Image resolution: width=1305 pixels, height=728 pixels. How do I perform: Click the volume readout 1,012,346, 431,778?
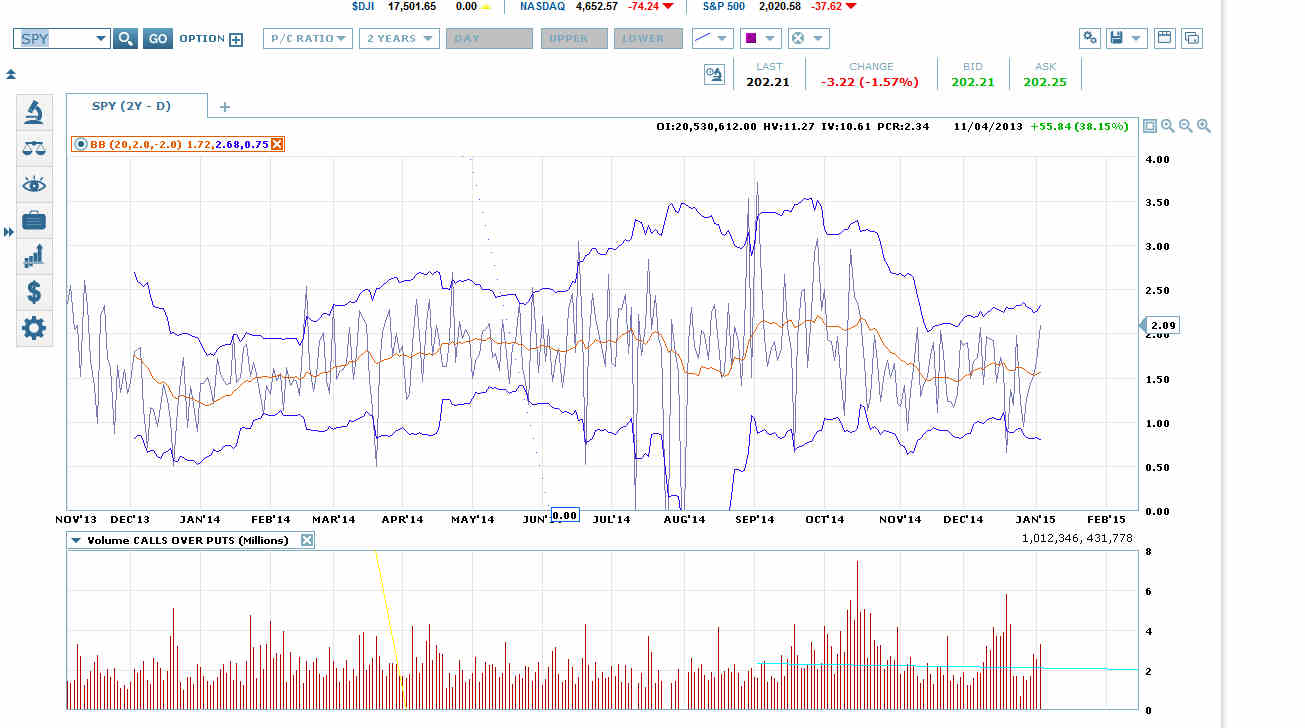click(x=1077, y=538)
